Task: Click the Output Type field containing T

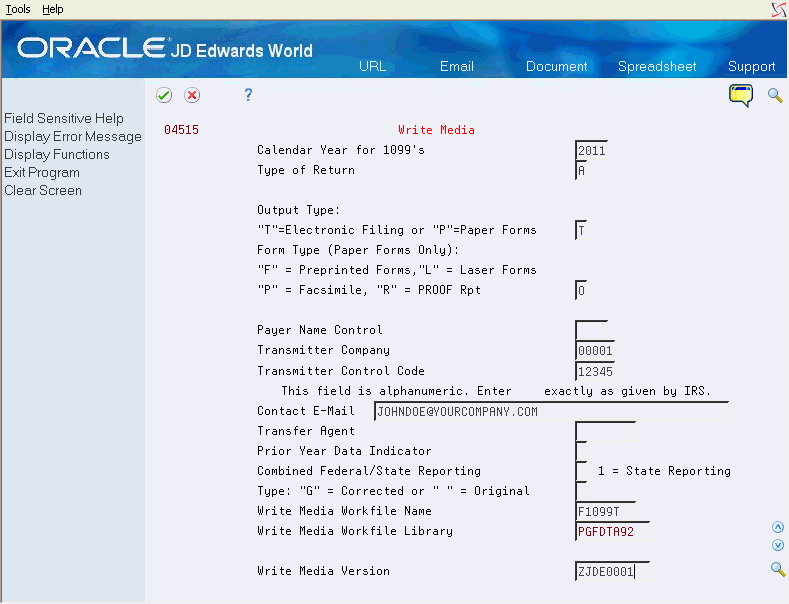Action: 581,231
